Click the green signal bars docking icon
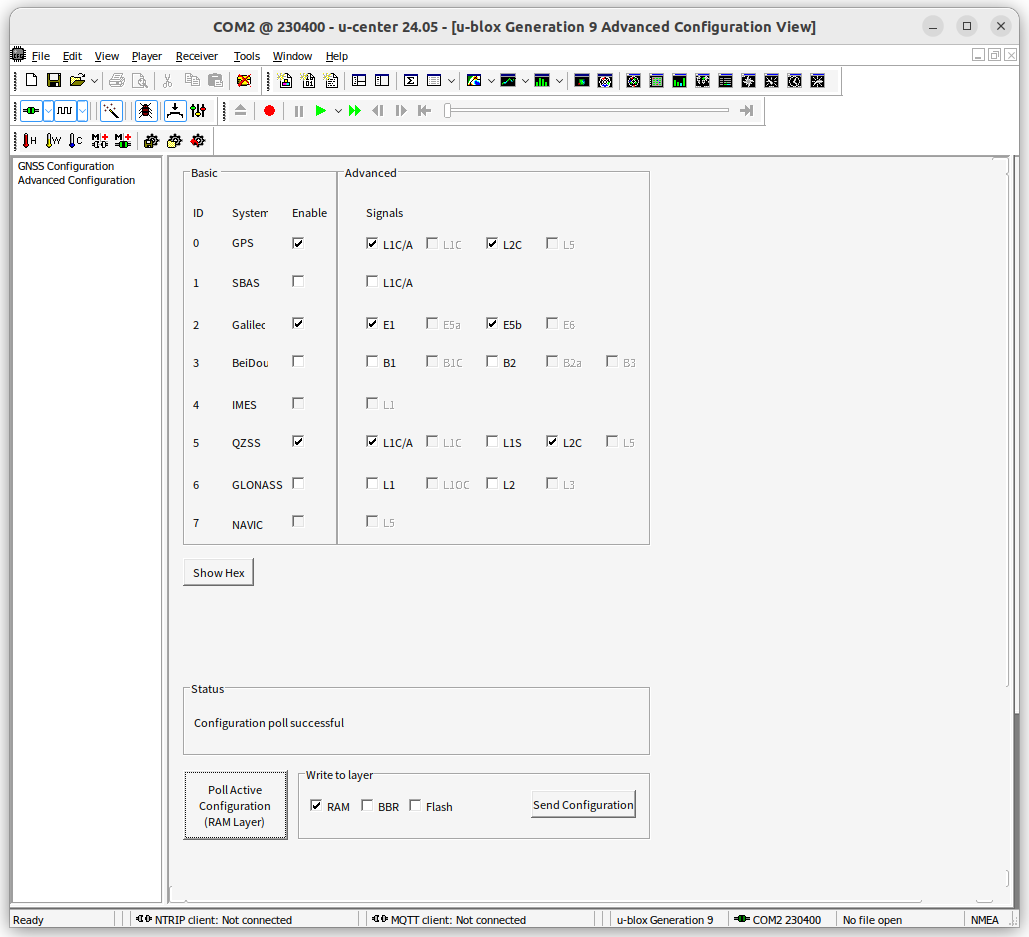 [679, 81]
